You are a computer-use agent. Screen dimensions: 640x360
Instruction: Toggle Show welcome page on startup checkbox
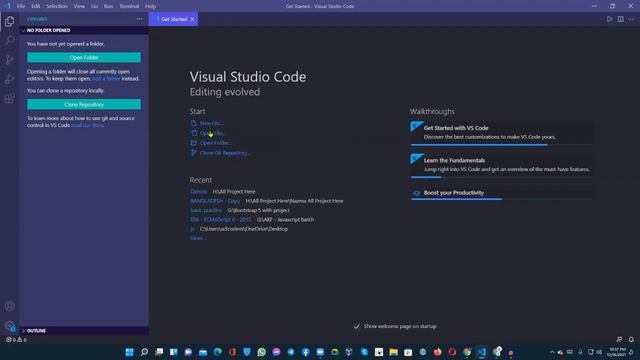click(x=357, y=326)
